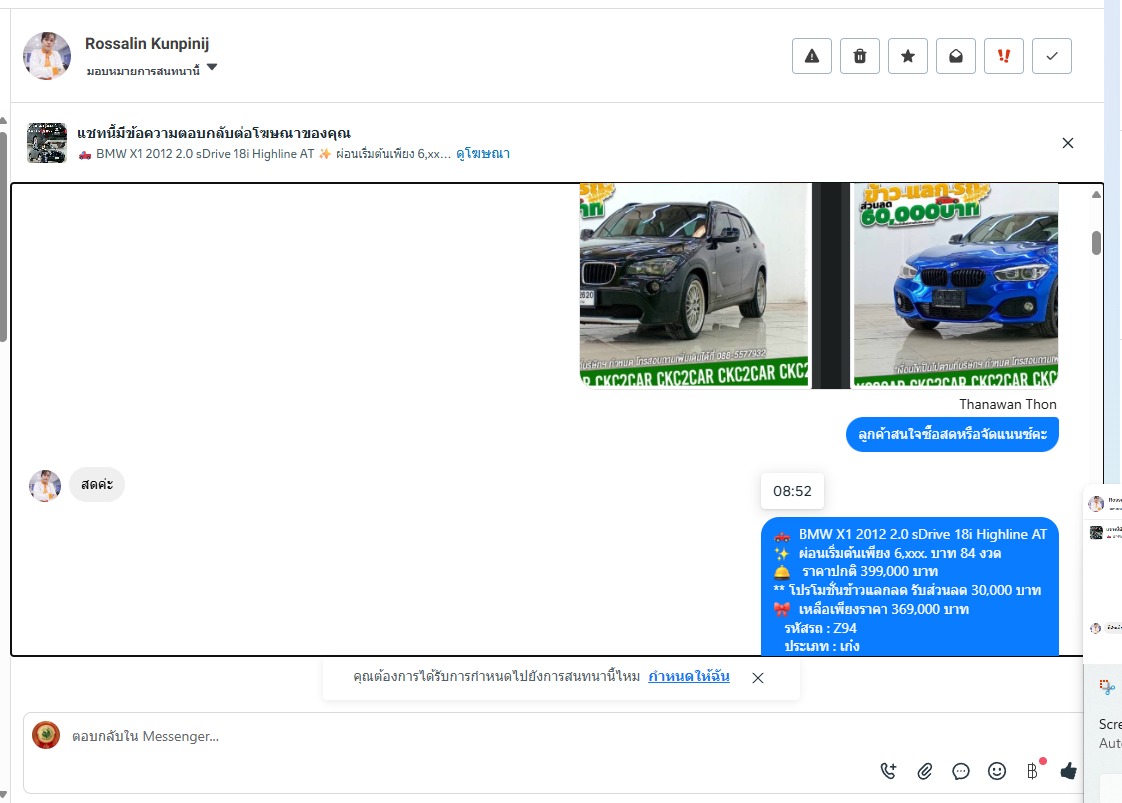Open the black BMW X1 photo

[694, 285]
